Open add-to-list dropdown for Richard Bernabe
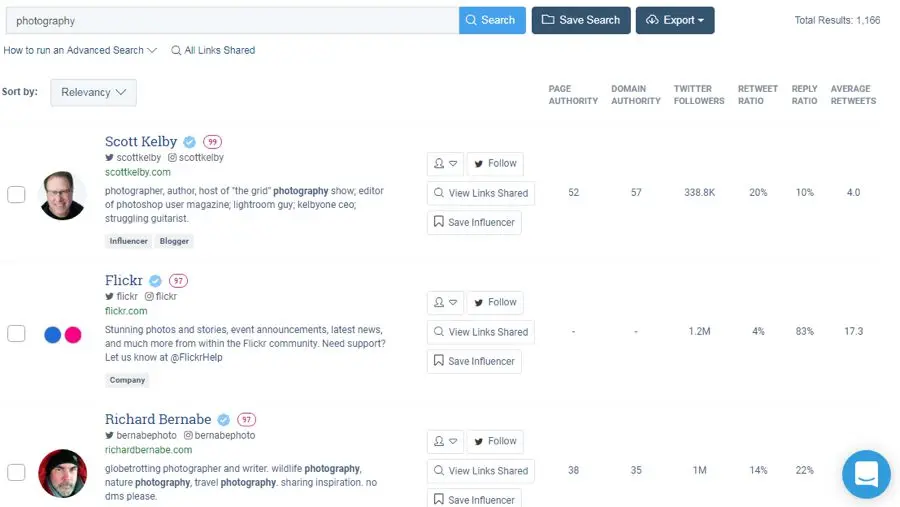Image resolution: width=900 pixels, height=507 pixels. click(x=445, y=442)
